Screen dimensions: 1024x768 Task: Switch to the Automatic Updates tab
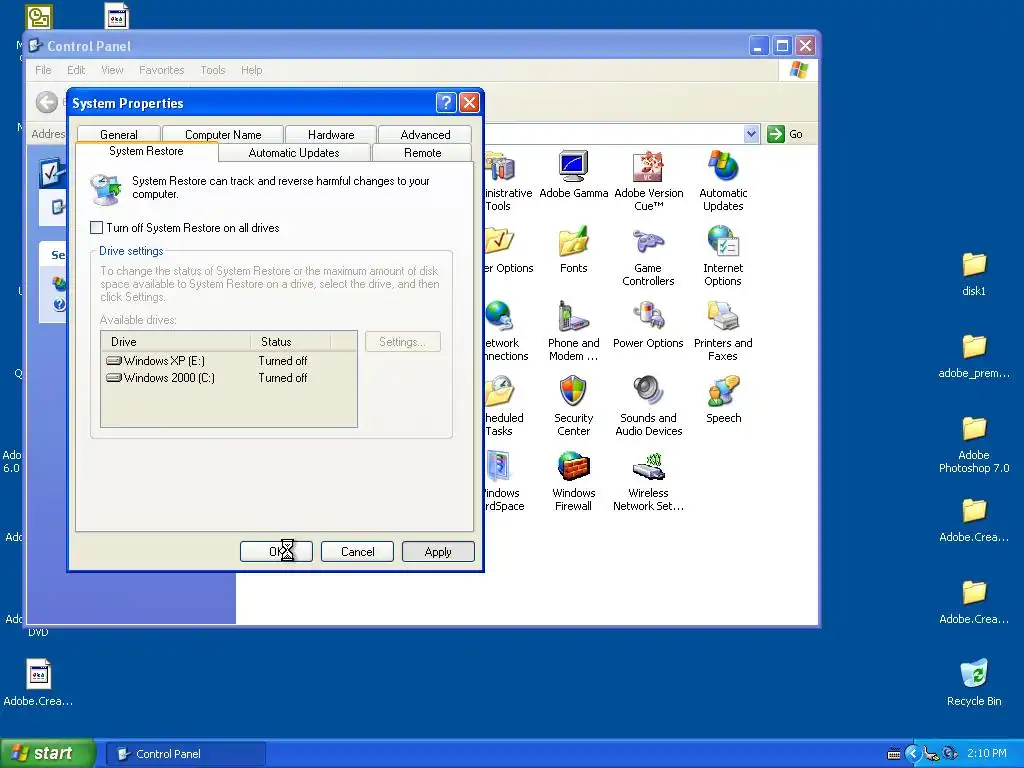[294, 153]
